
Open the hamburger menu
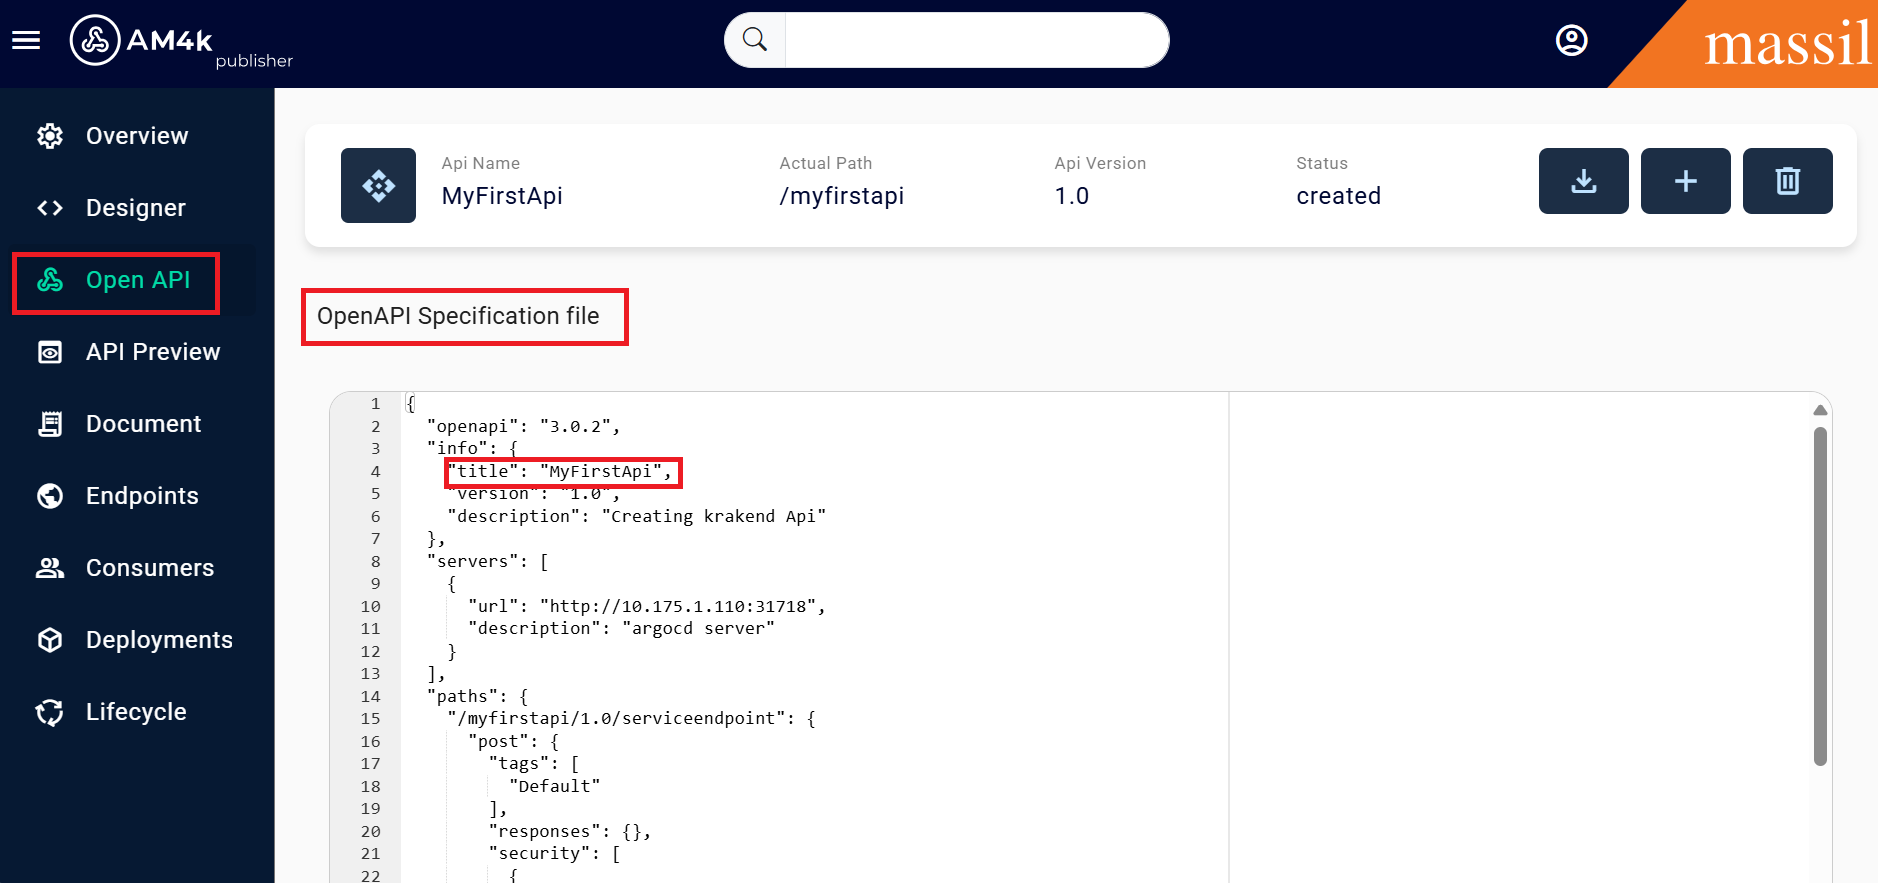pyautogui.click(x=26, y=40)
